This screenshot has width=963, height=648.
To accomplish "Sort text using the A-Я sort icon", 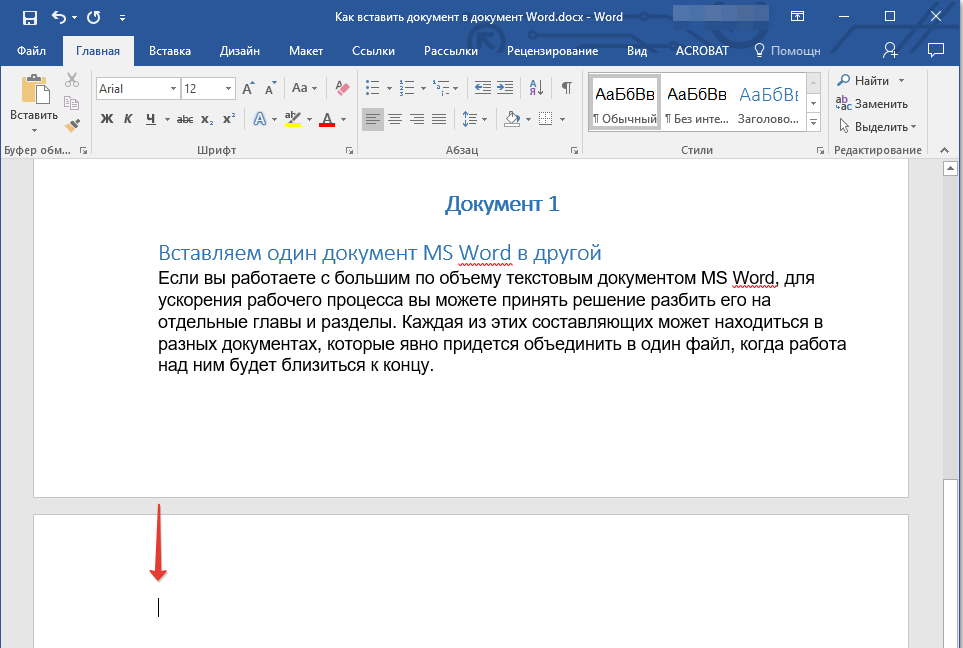I will point(535,88).
